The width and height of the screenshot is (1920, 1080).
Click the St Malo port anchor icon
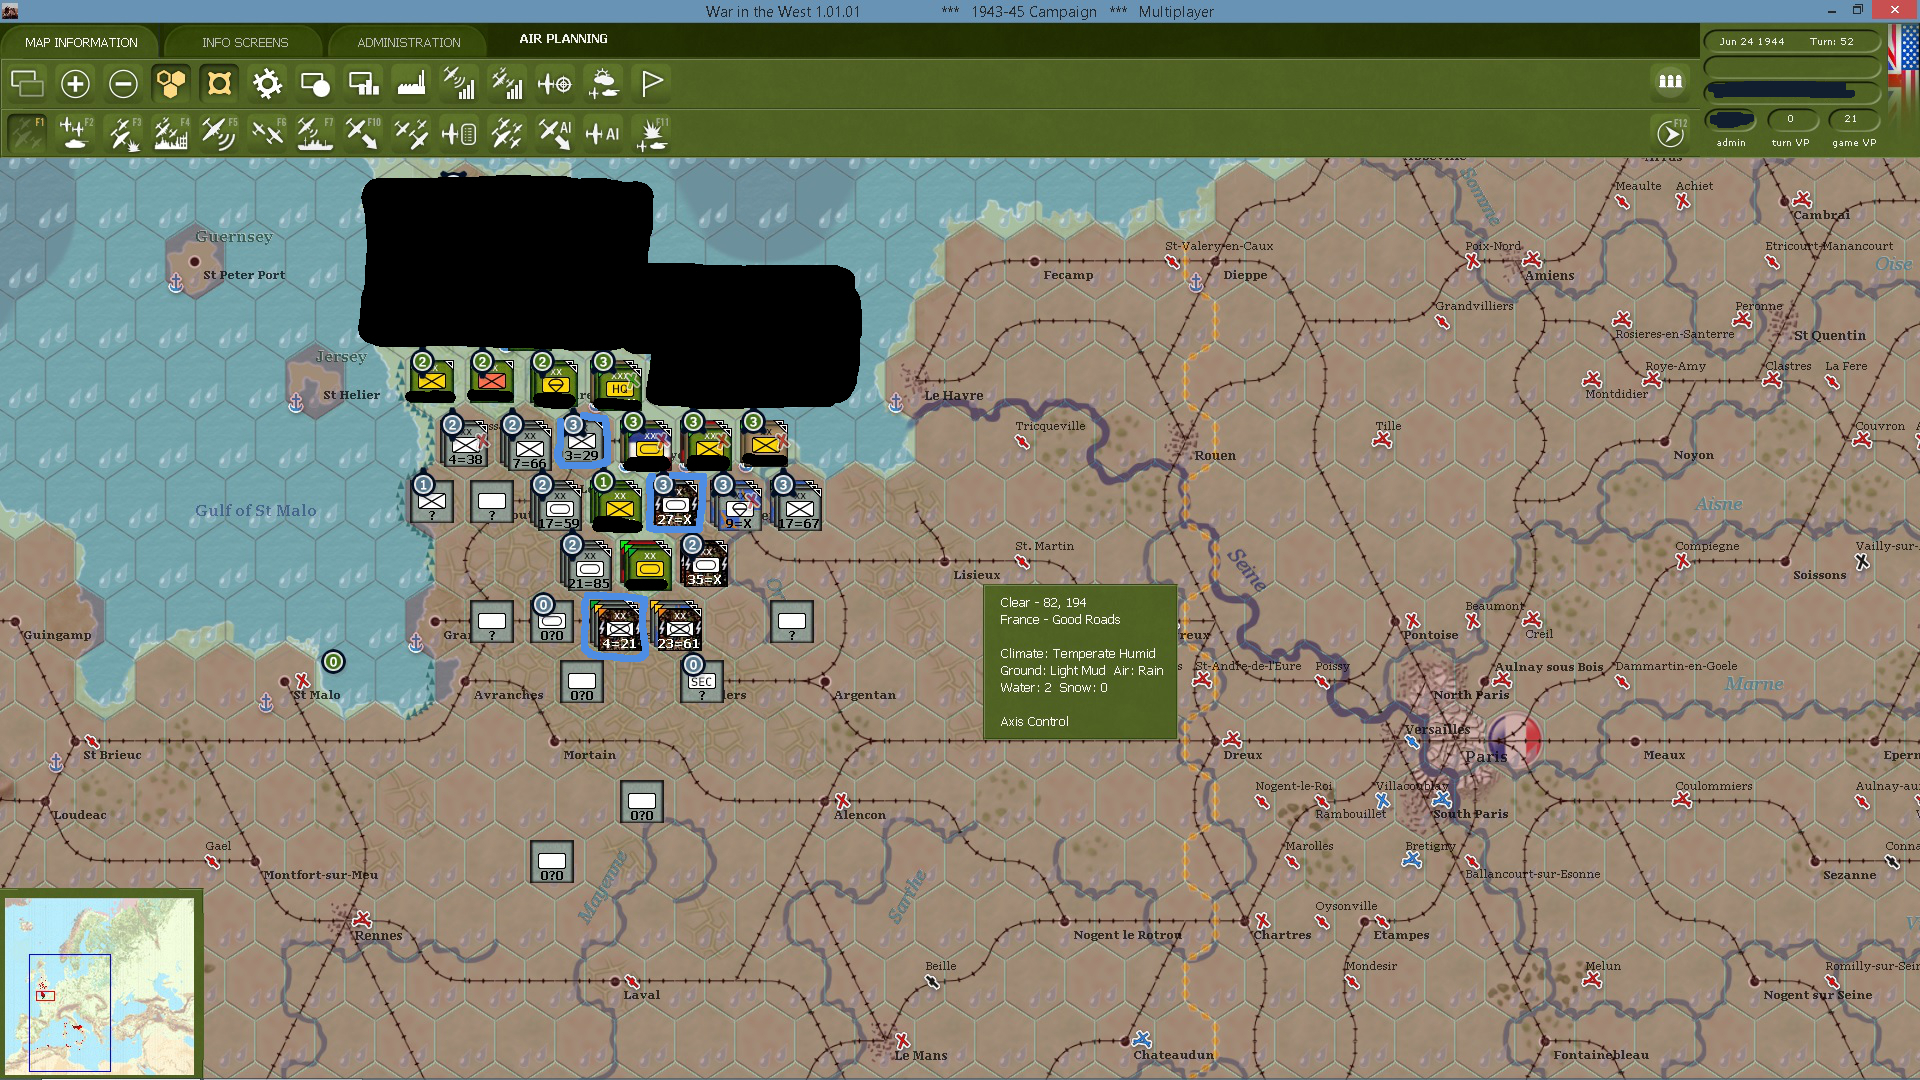265,703
